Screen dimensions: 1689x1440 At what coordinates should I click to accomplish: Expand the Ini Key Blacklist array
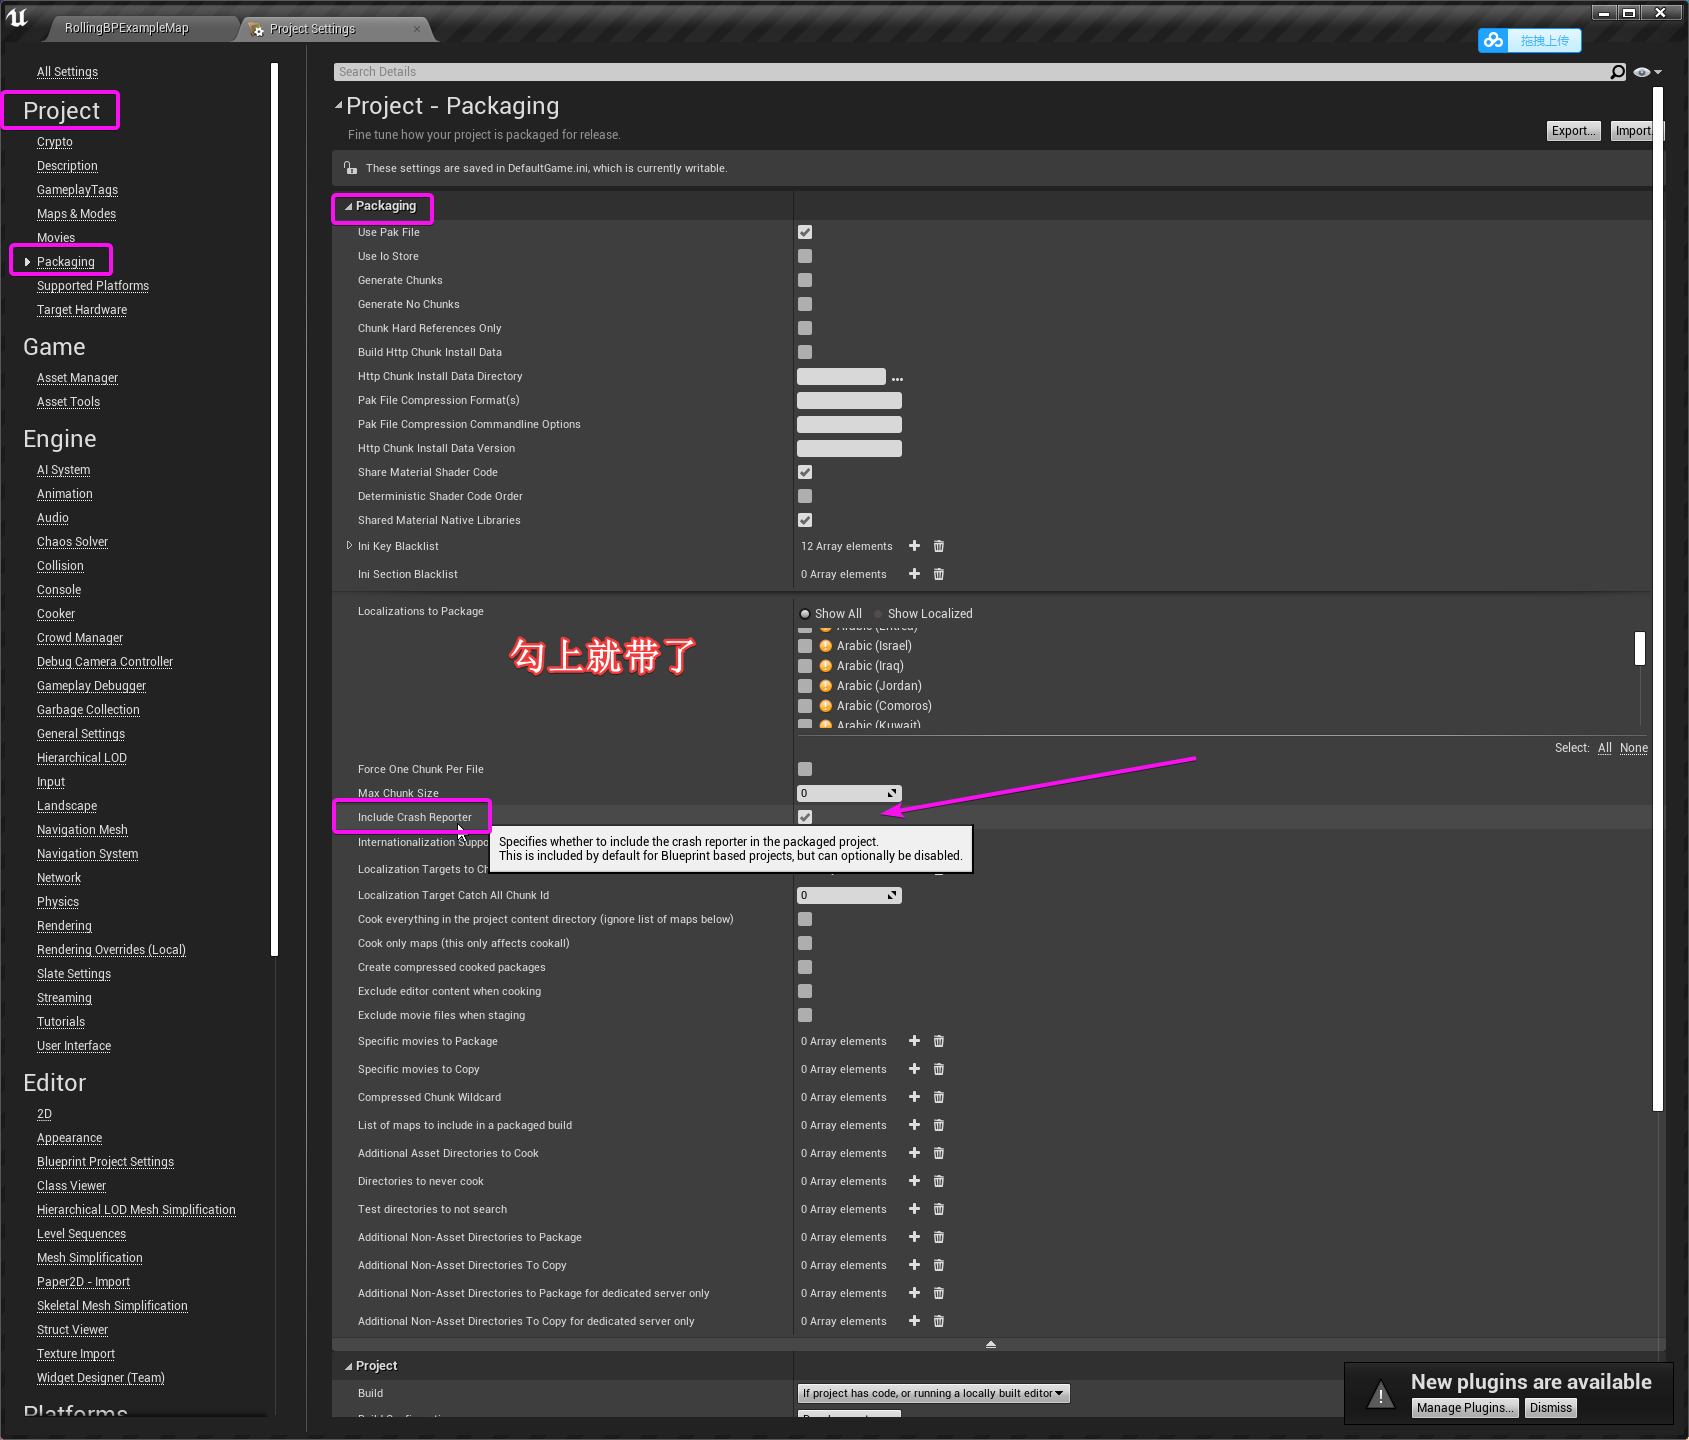(x=348, y=546)
